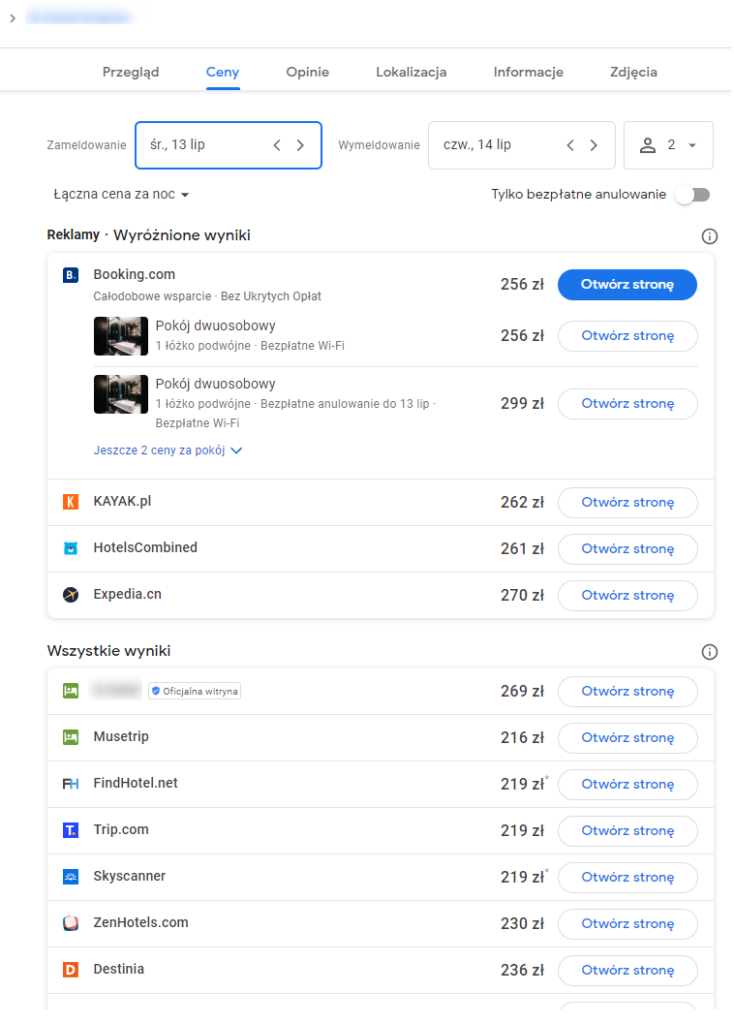Viewport: 734px width, 1024px height.
Task: Expand Jeszcze 2 ceny za pokój
Action: 168,450
